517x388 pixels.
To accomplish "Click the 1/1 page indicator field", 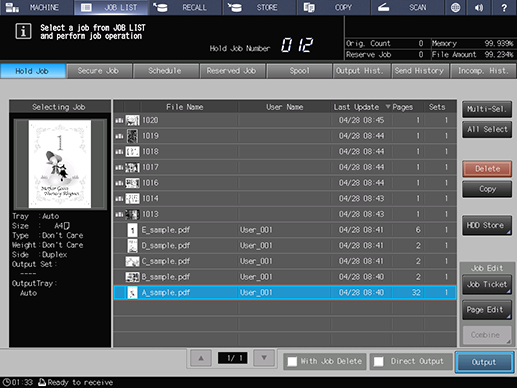I will 232,358.
